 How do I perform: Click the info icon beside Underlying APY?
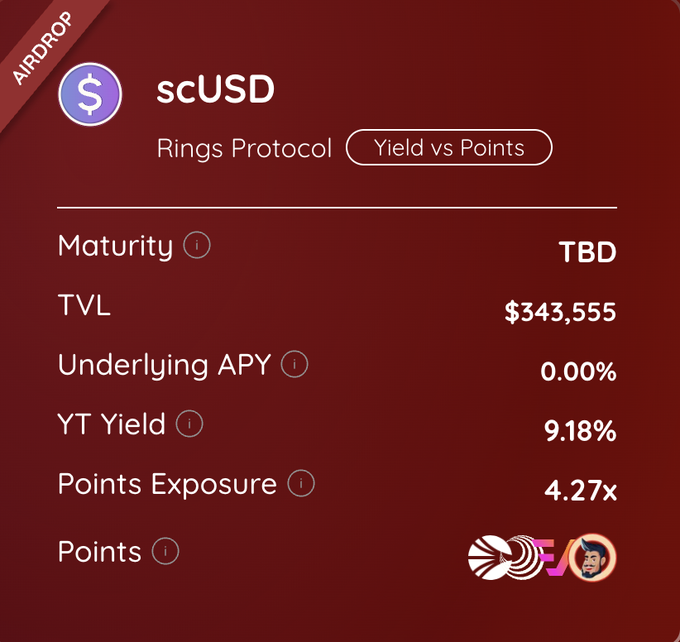[x=294, y=365]
